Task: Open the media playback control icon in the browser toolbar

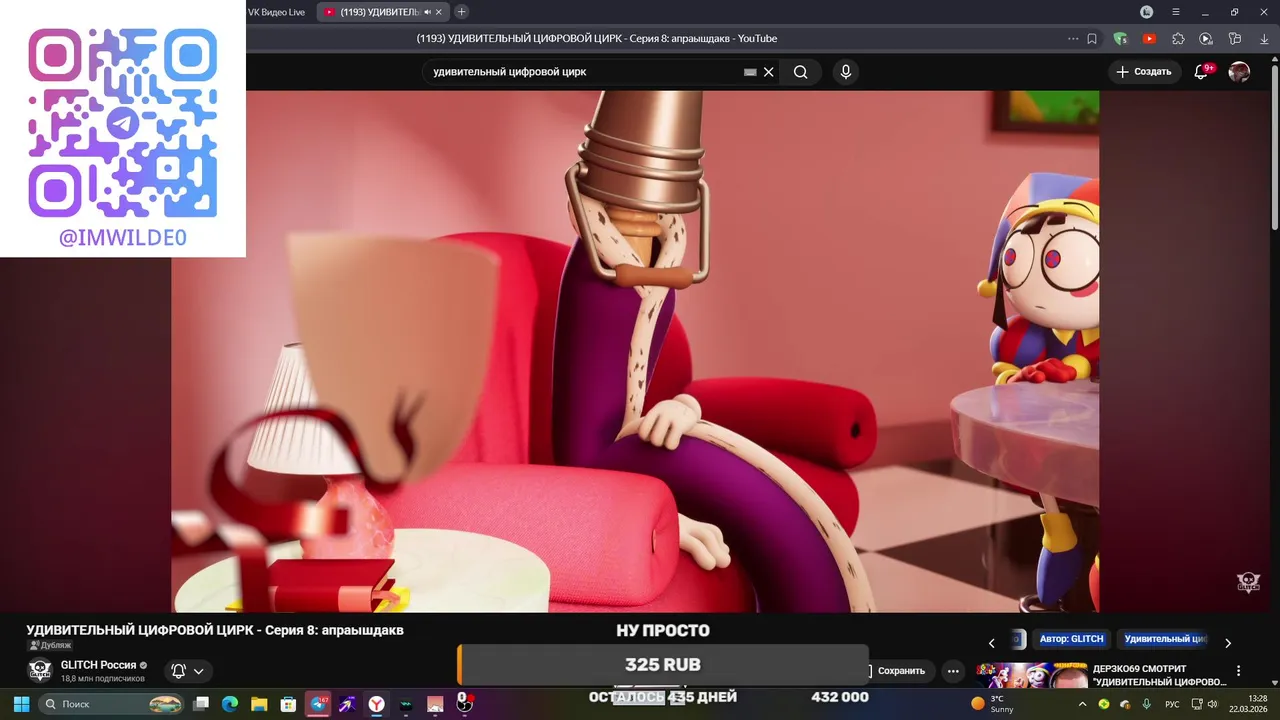Action: 1206,39
